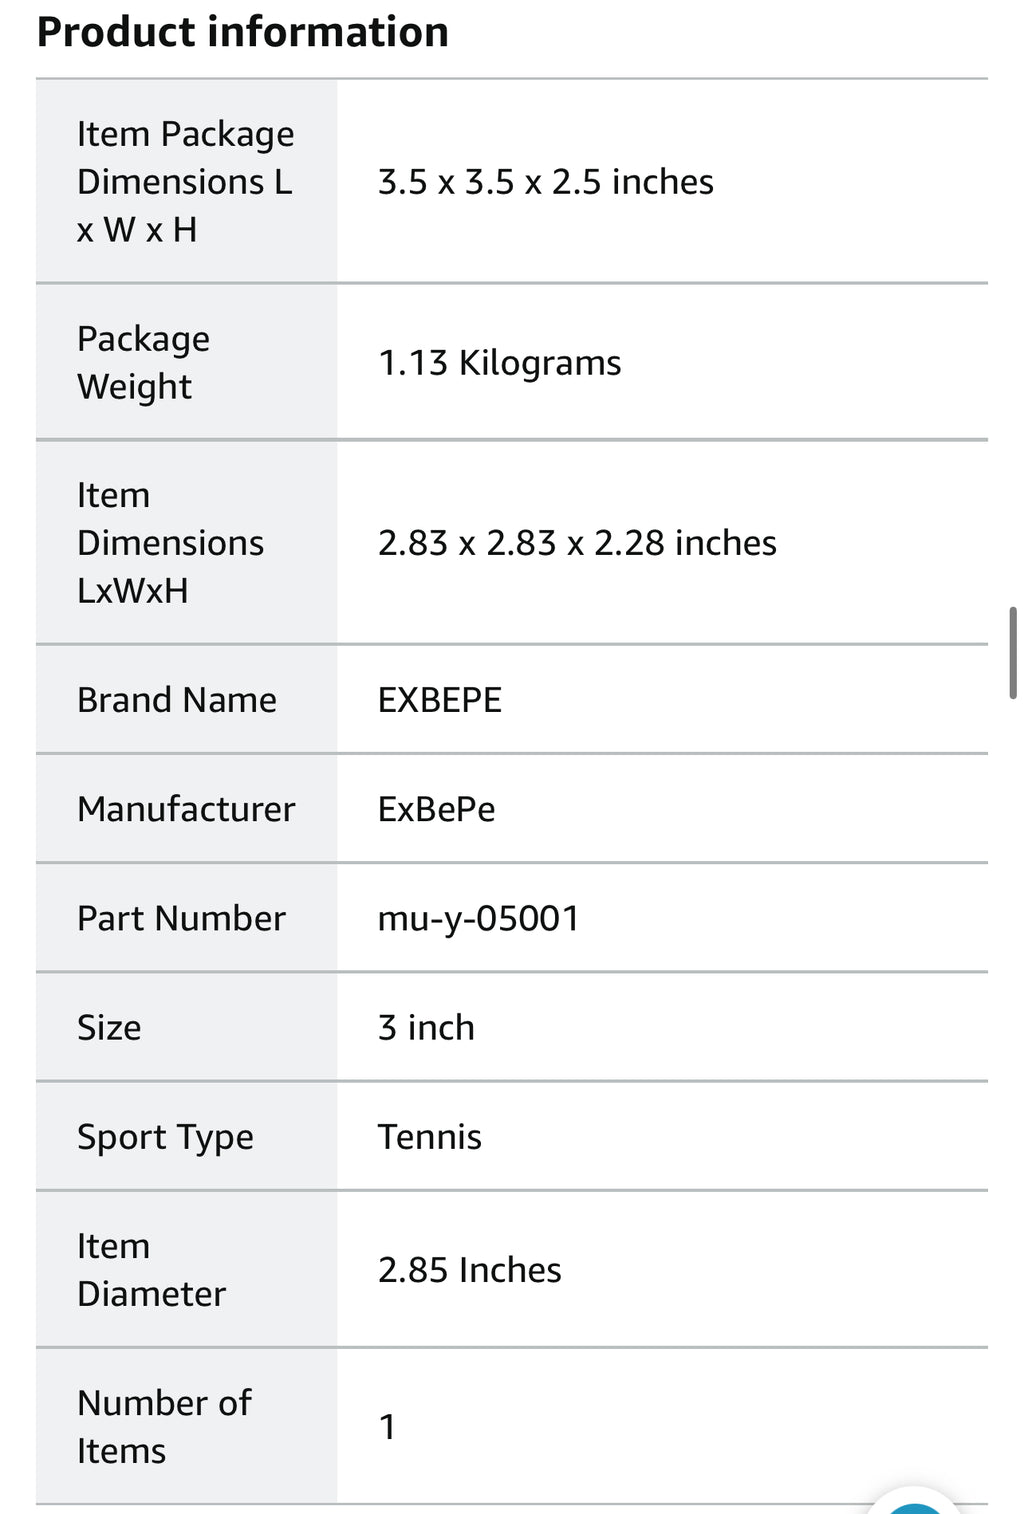Select the Item Dimensions LxWxH label
1024x1514 pixels.
pyautogui.click(x=171, y=543)
